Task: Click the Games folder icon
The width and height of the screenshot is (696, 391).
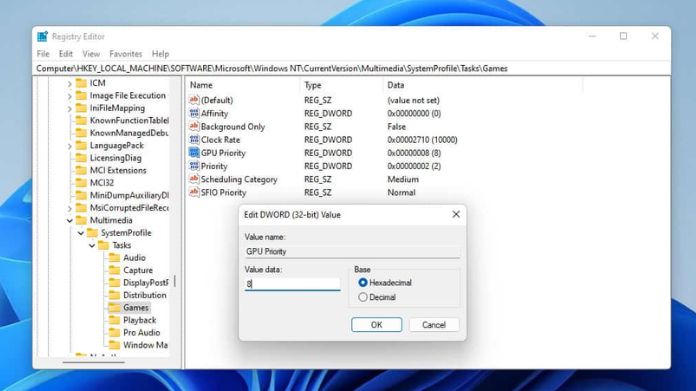Action: 115,308
